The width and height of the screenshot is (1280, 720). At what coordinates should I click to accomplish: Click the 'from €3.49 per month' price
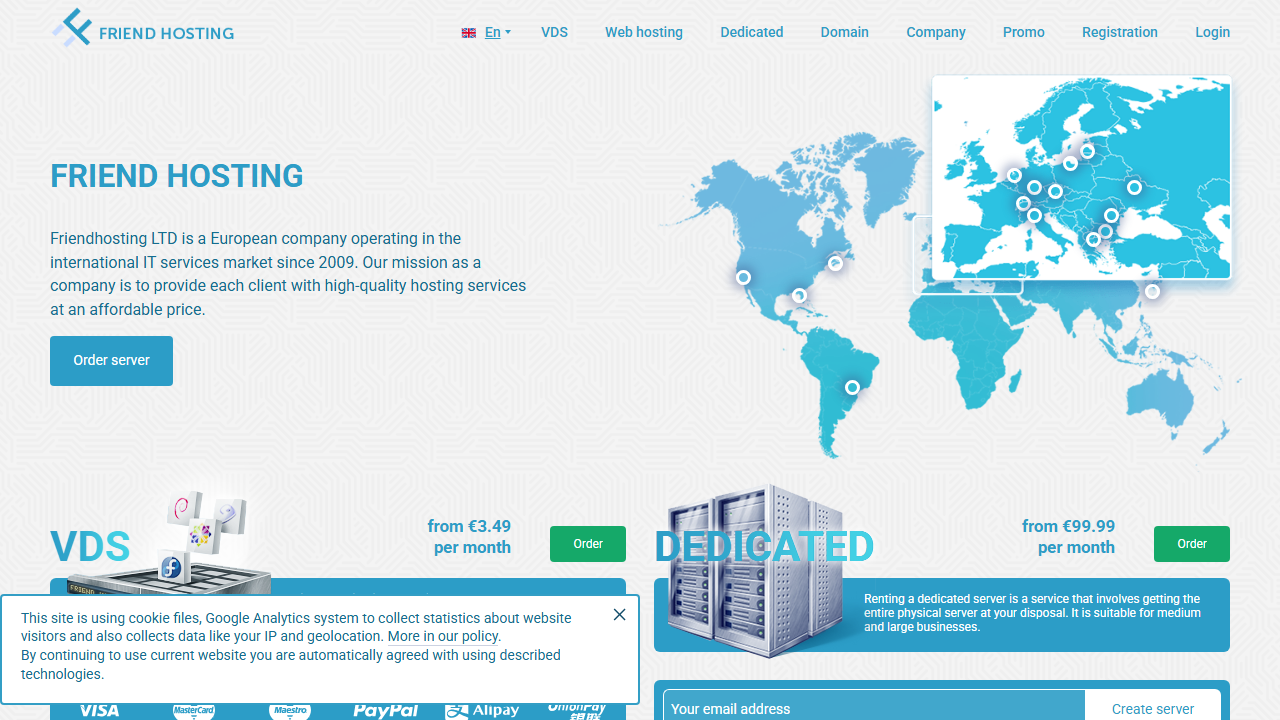[x=469, y=537]
